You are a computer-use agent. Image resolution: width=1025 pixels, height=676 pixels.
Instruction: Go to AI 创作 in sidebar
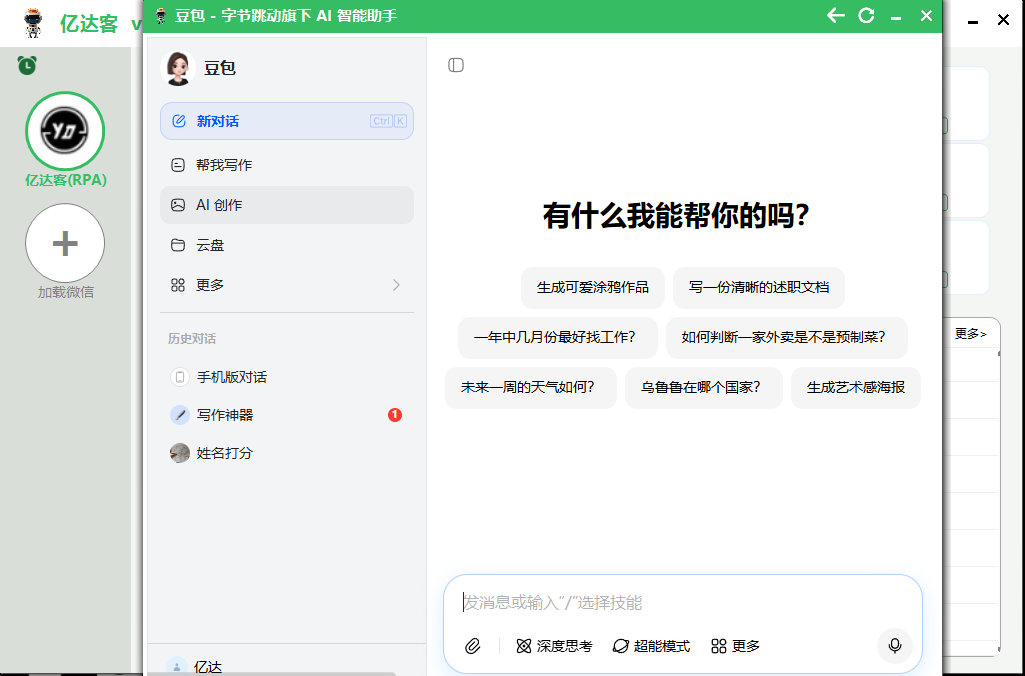pyautogui.click(x=219, y=205)
